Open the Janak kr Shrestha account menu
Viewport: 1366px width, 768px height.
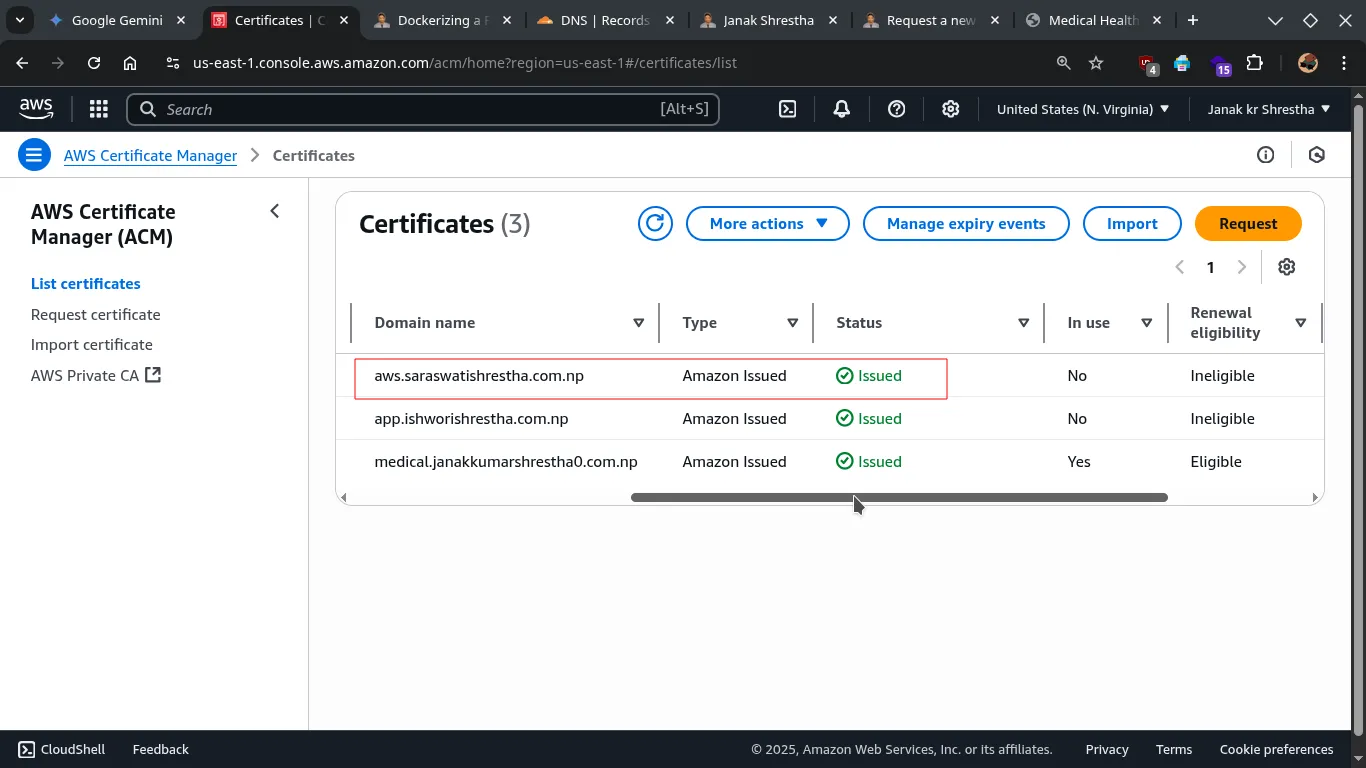[1268, 109]
